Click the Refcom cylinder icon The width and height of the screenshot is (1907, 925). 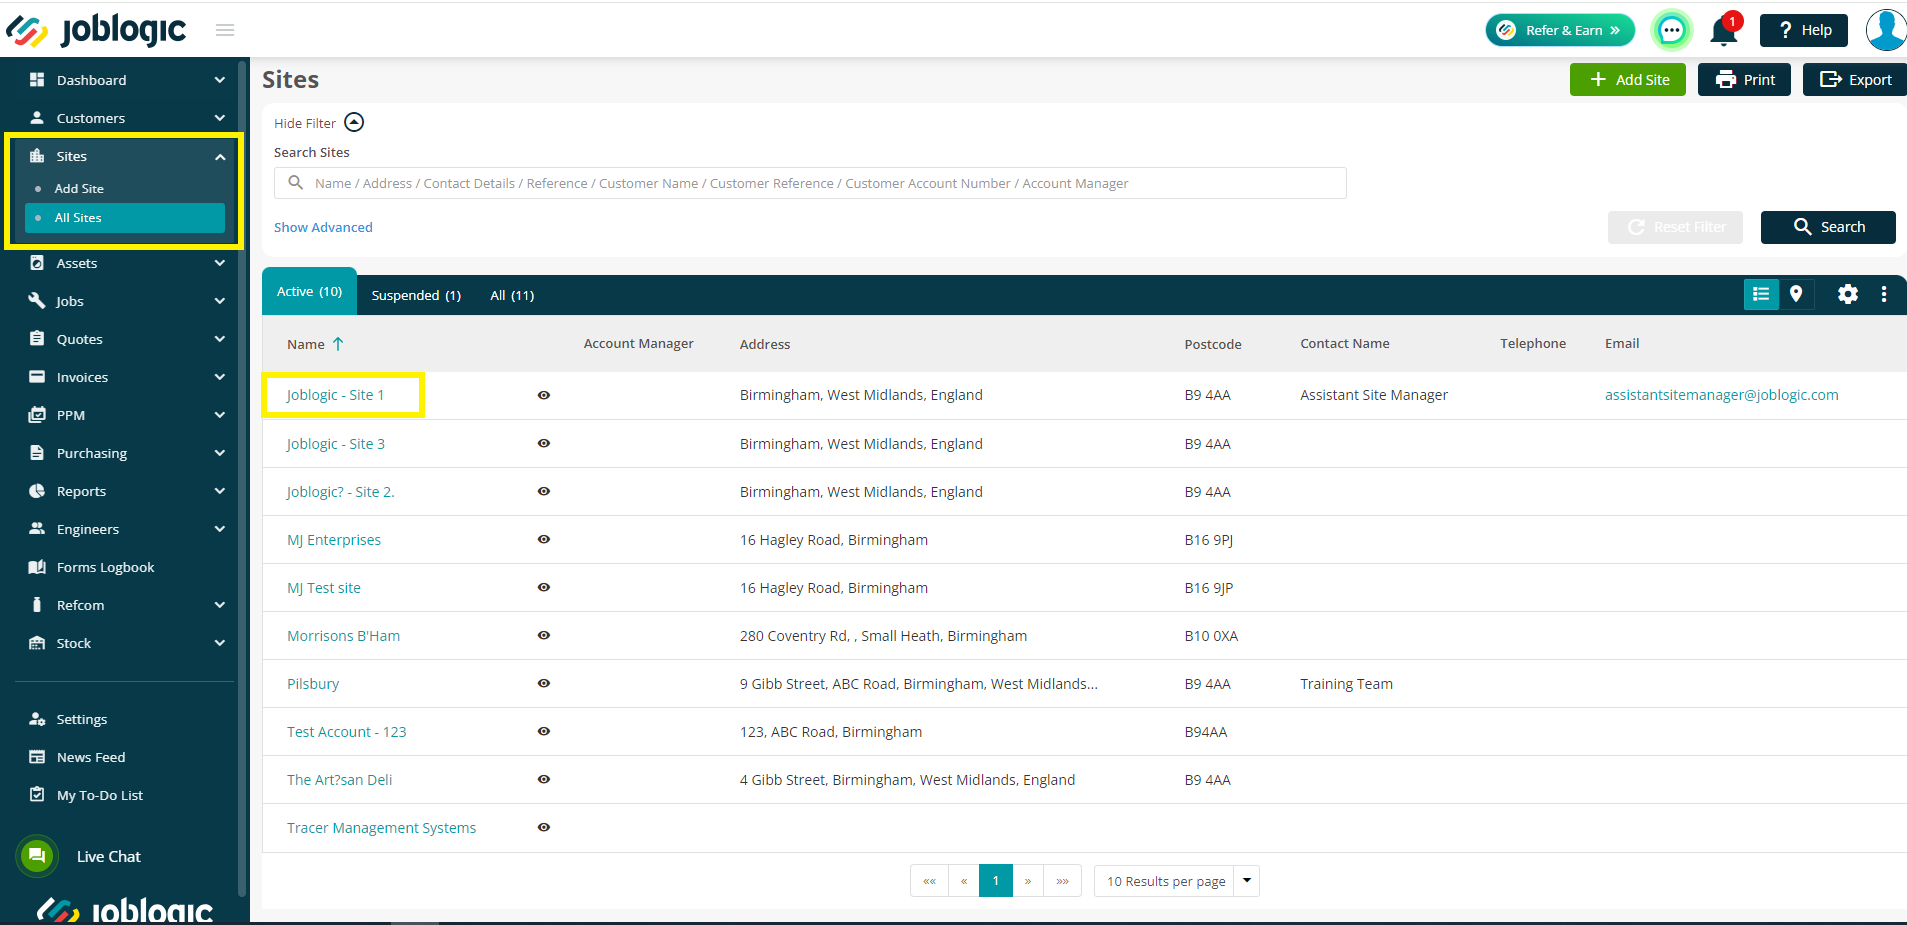coord(37,605)
